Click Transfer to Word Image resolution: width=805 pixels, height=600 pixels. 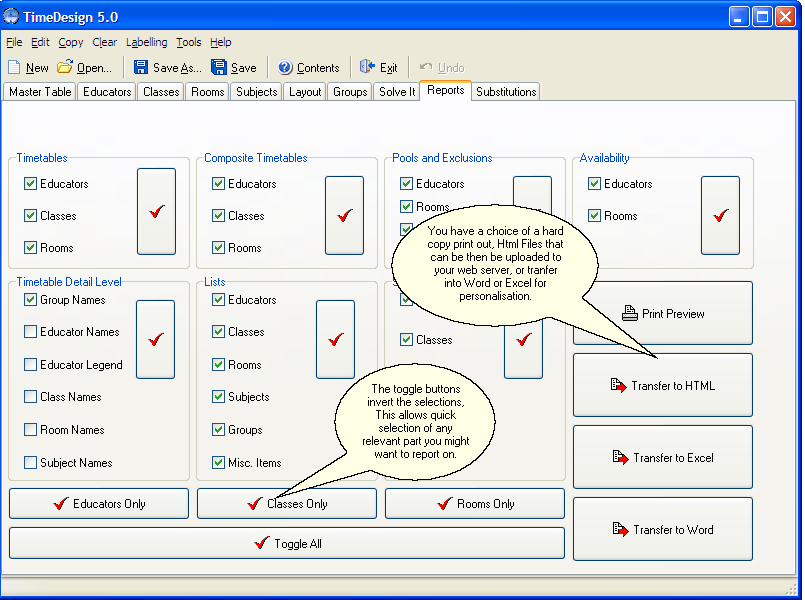[x=663, y=529]
